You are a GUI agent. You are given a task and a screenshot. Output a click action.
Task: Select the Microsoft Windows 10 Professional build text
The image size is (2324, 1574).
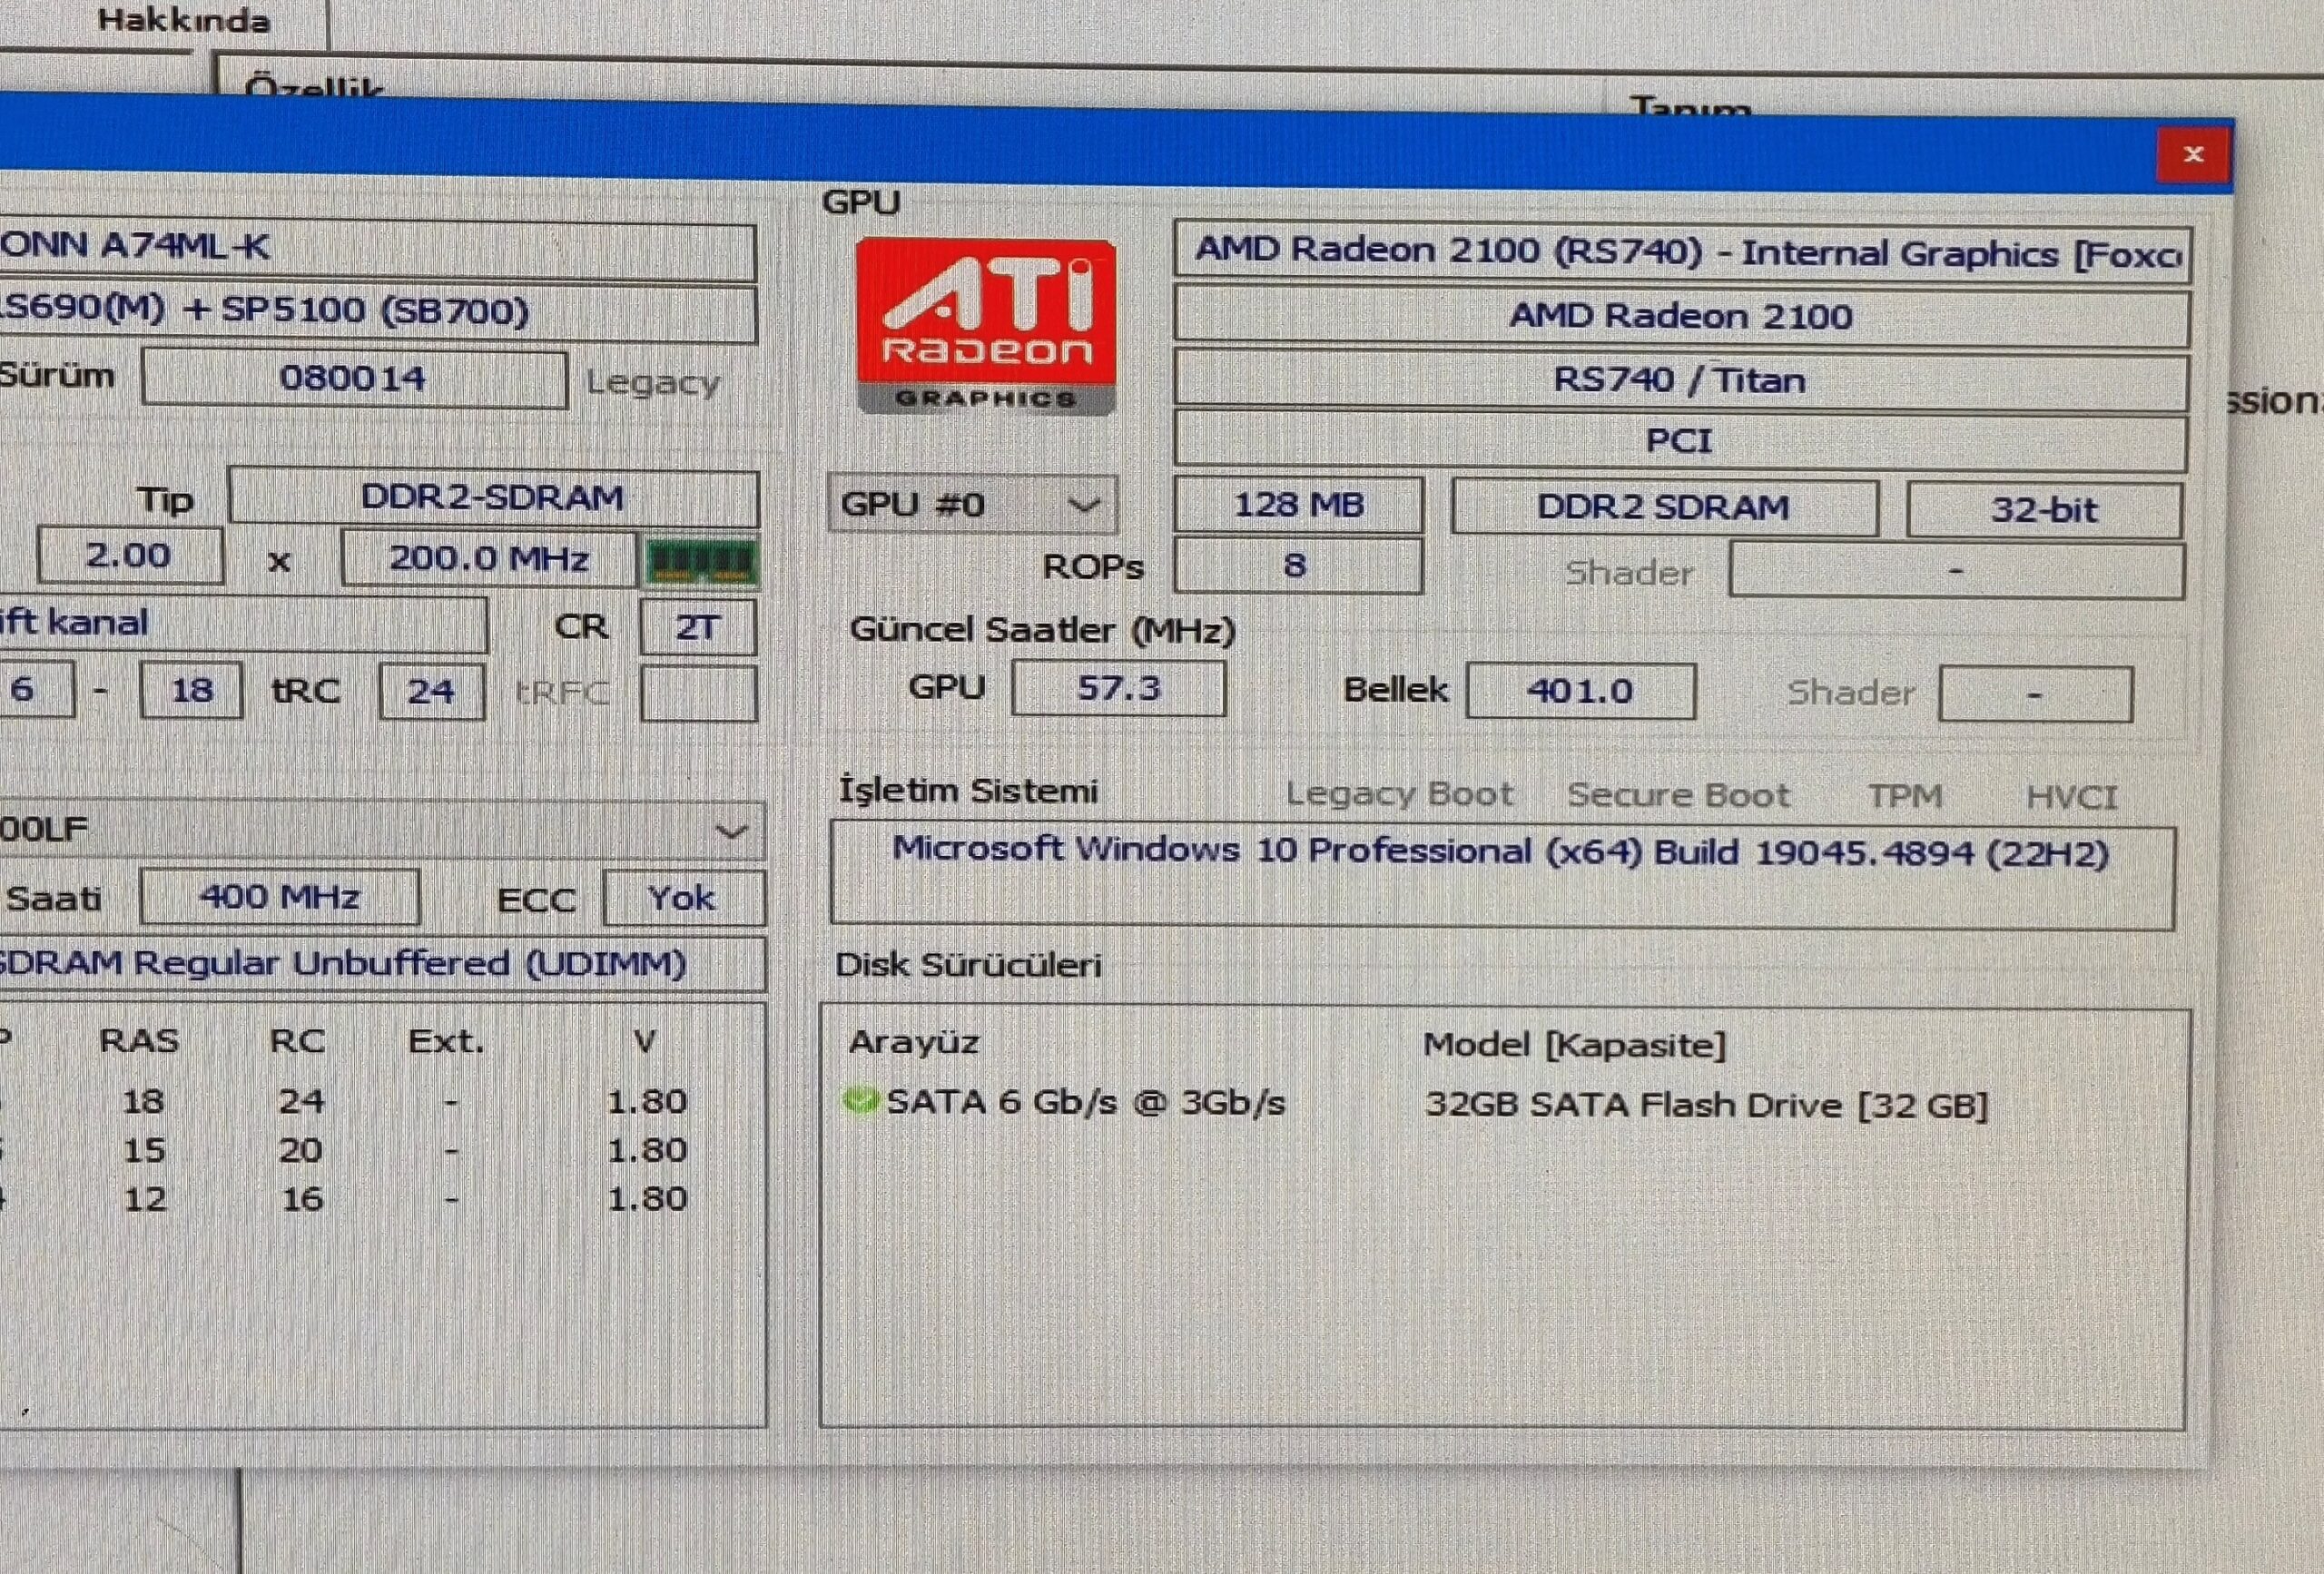[1500, 851]
